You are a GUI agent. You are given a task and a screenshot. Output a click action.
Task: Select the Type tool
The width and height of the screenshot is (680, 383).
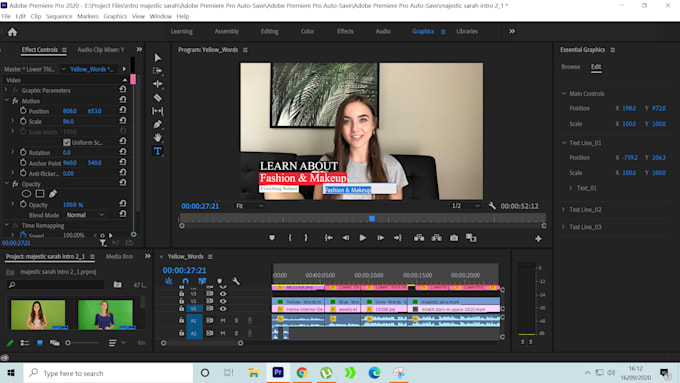157,151
